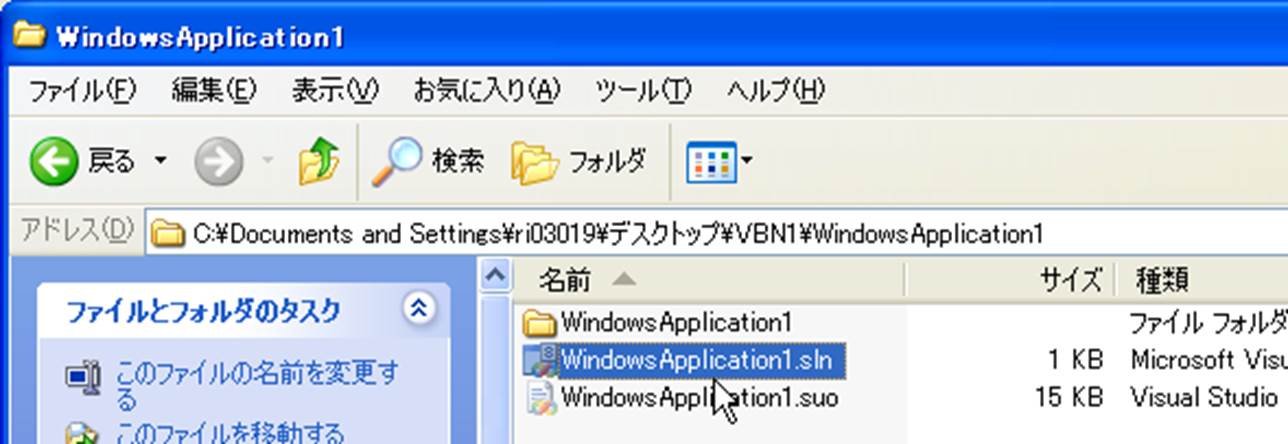This screenshot has width=1288, height=444.
Task: Click the Up folder icon
Action: click(x=319, y=162)
